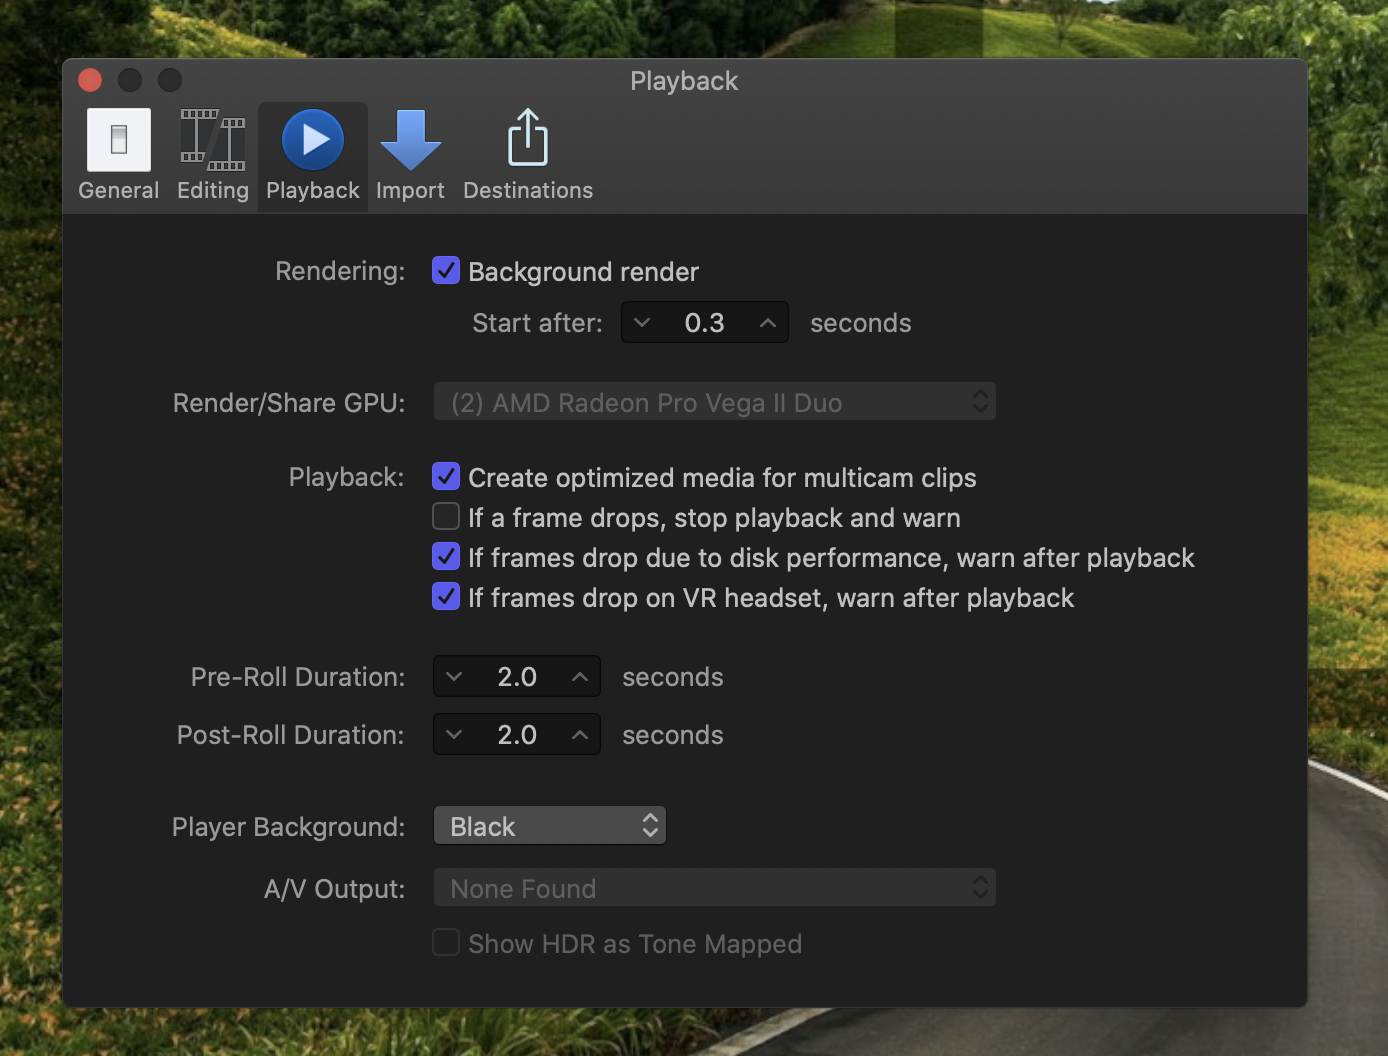Uncheck Create optimized media for multicam clips

pyautogui.click(x=446, y=477)
